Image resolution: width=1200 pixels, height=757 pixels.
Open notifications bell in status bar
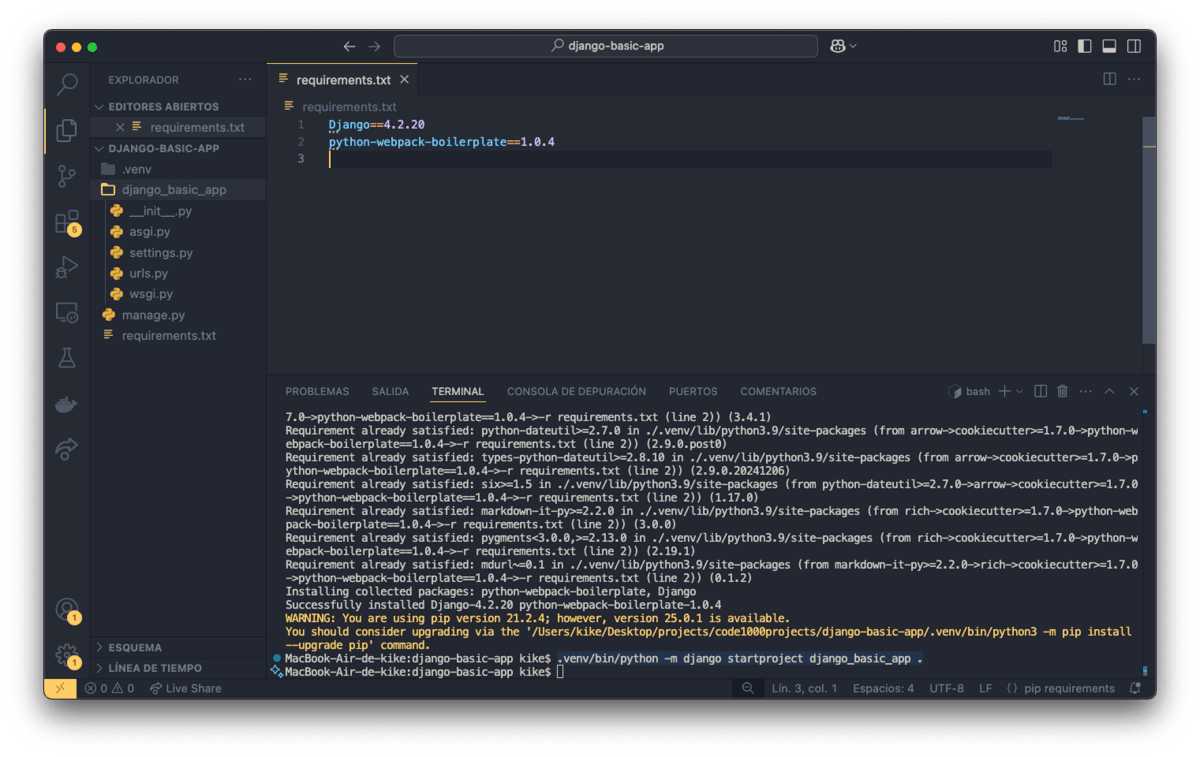(x=1135, y=688)
